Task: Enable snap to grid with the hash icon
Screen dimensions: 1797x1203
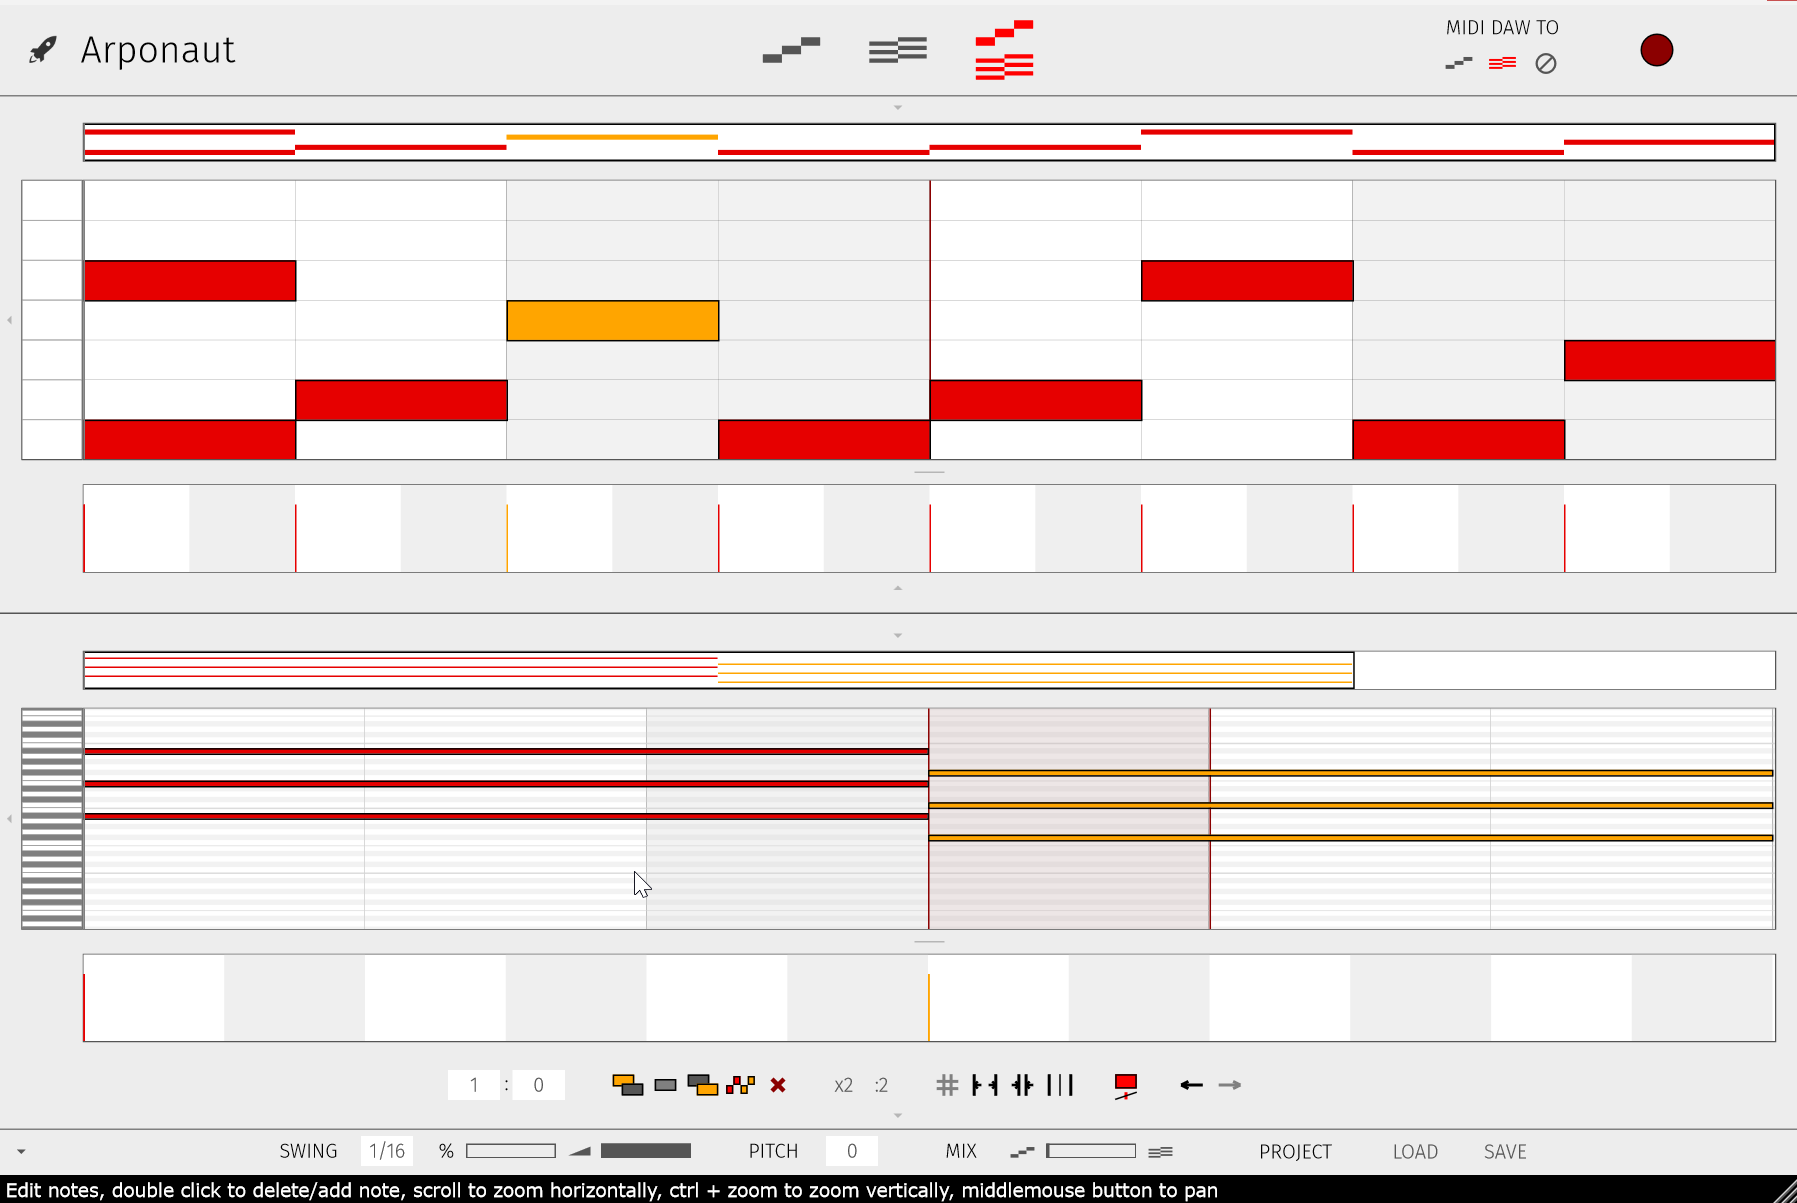Action: (x=947, y=1085)
